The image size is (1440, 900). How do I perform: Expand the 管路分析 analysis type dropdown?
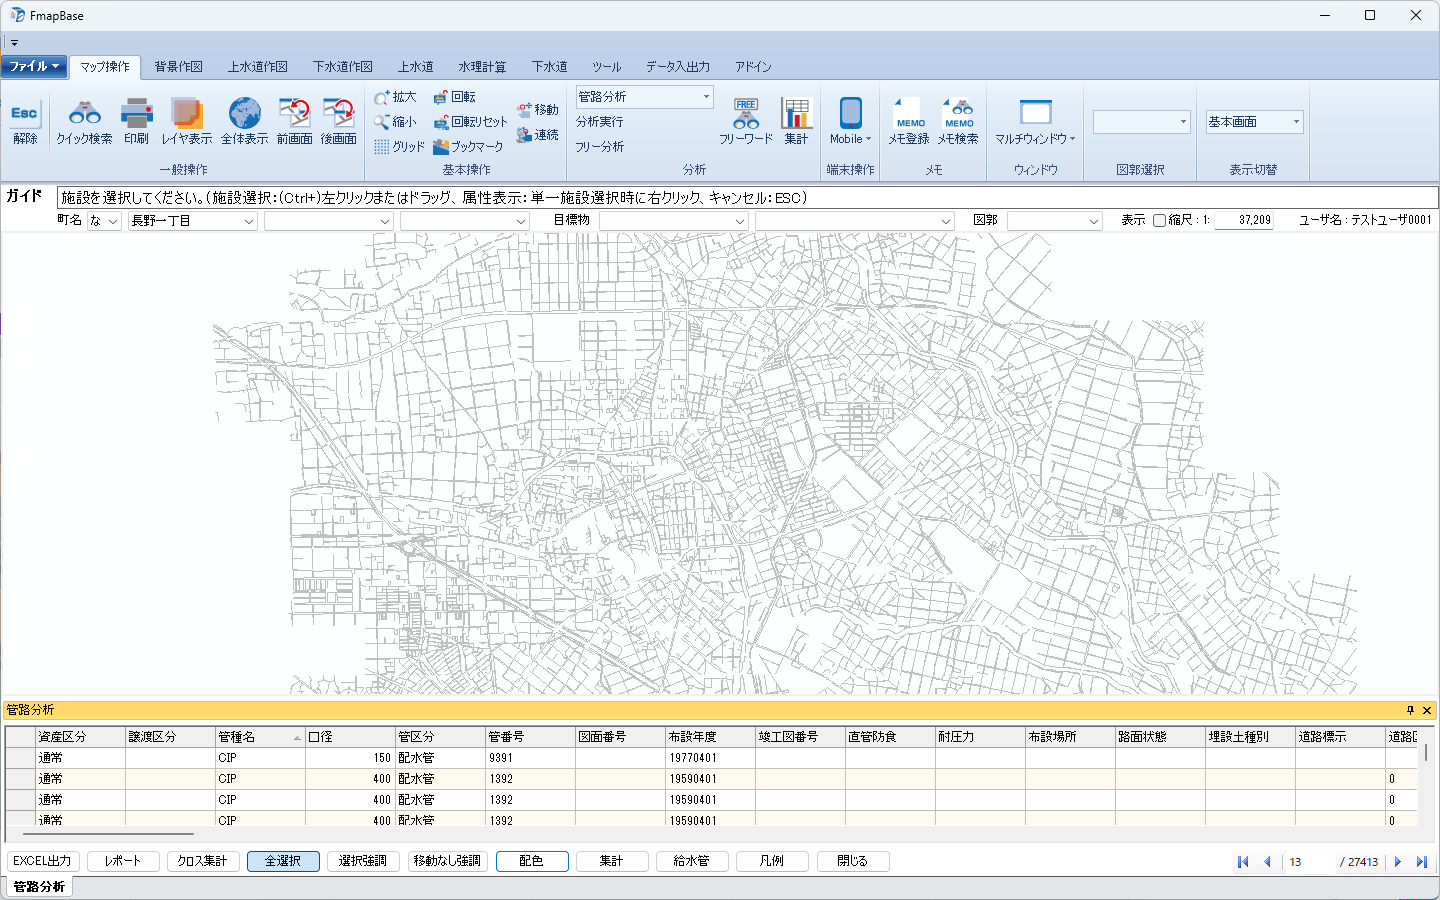pyautogui.click(x=706, y=97)
